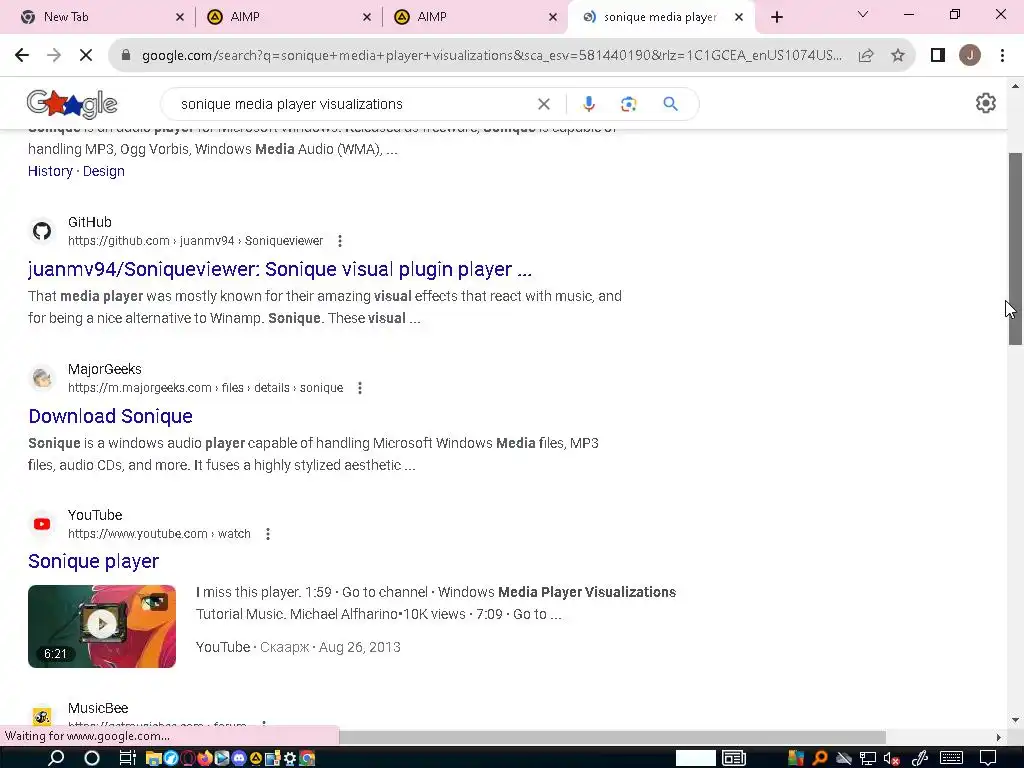Go back to the previous page
1024x768 pixels.
[x=22, y=56]
